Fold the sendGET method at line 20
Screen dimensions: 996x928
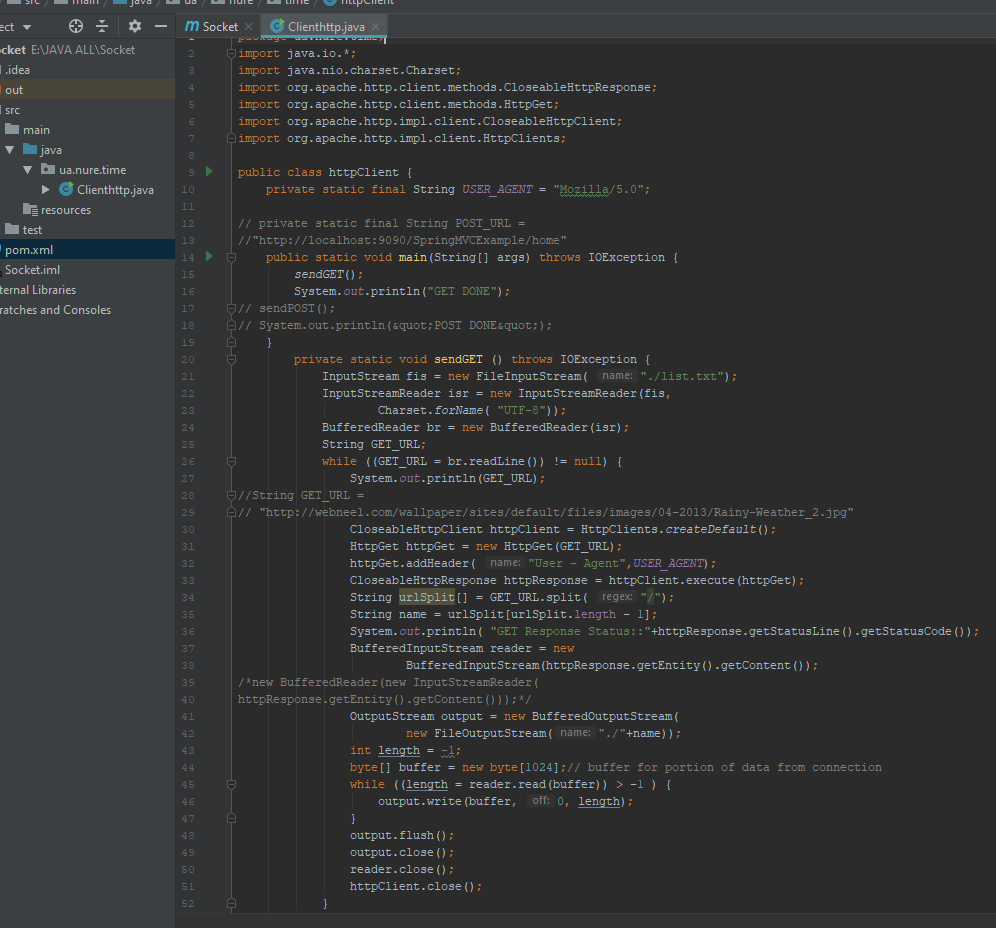tap(231, 359)
